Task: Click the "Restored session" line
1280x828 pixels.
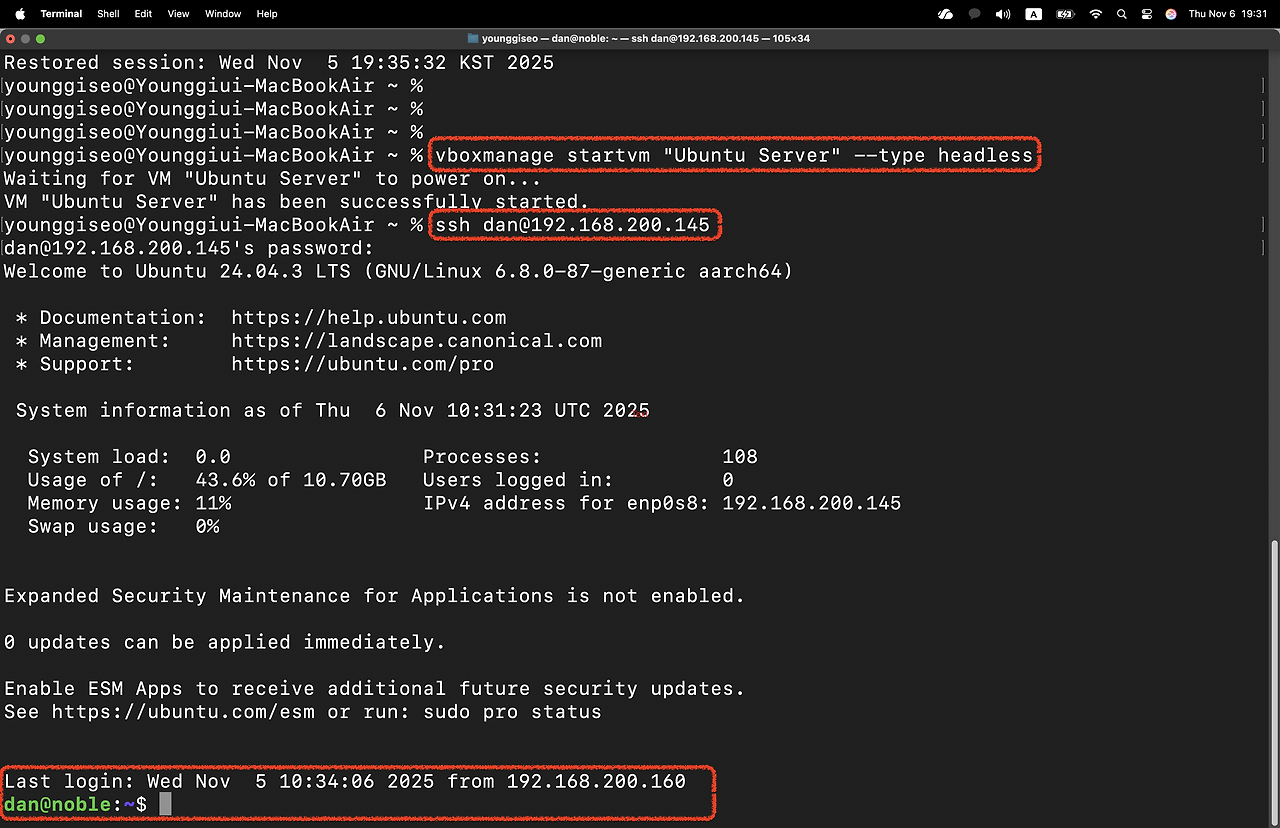Action: tap(279, 63)
